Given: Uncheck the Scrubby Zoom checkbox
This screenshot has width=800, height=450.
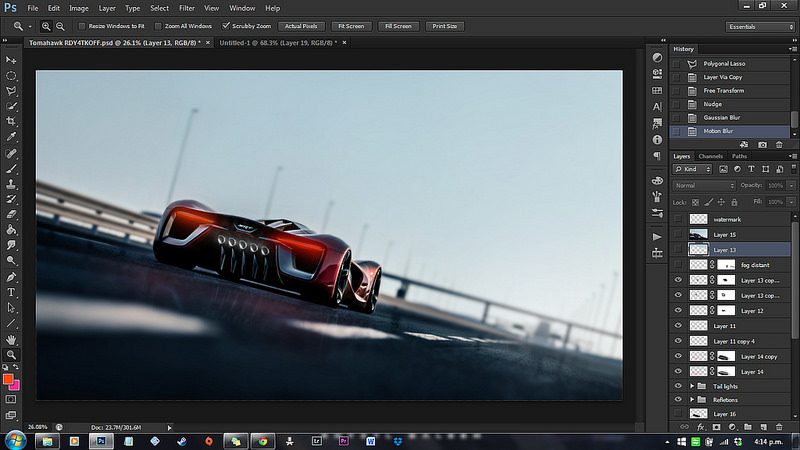Looking at the screenshot, I should pos(226,26).
